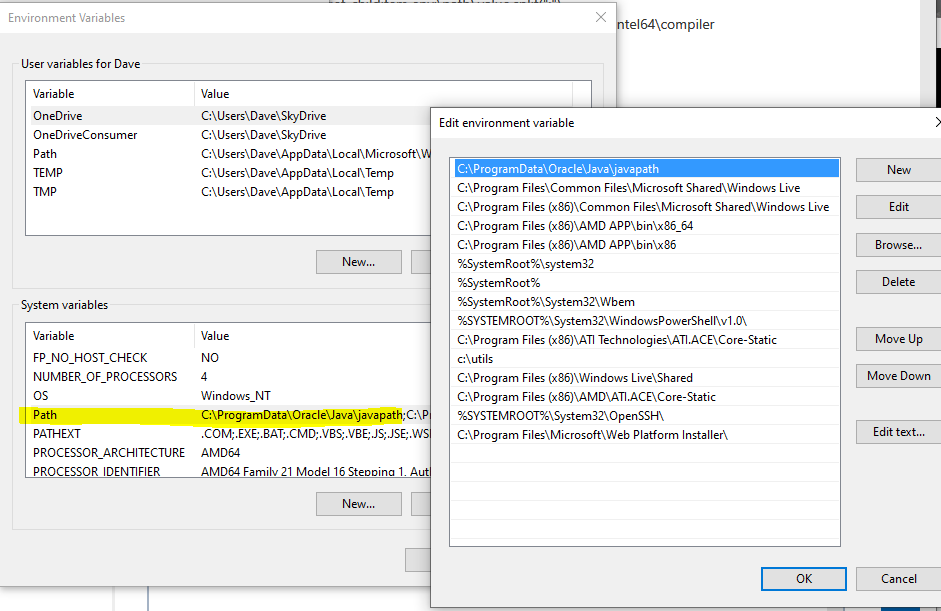Select the %SystemRoot%\system32 entry
Screen dimensions: 941x611
645,264
